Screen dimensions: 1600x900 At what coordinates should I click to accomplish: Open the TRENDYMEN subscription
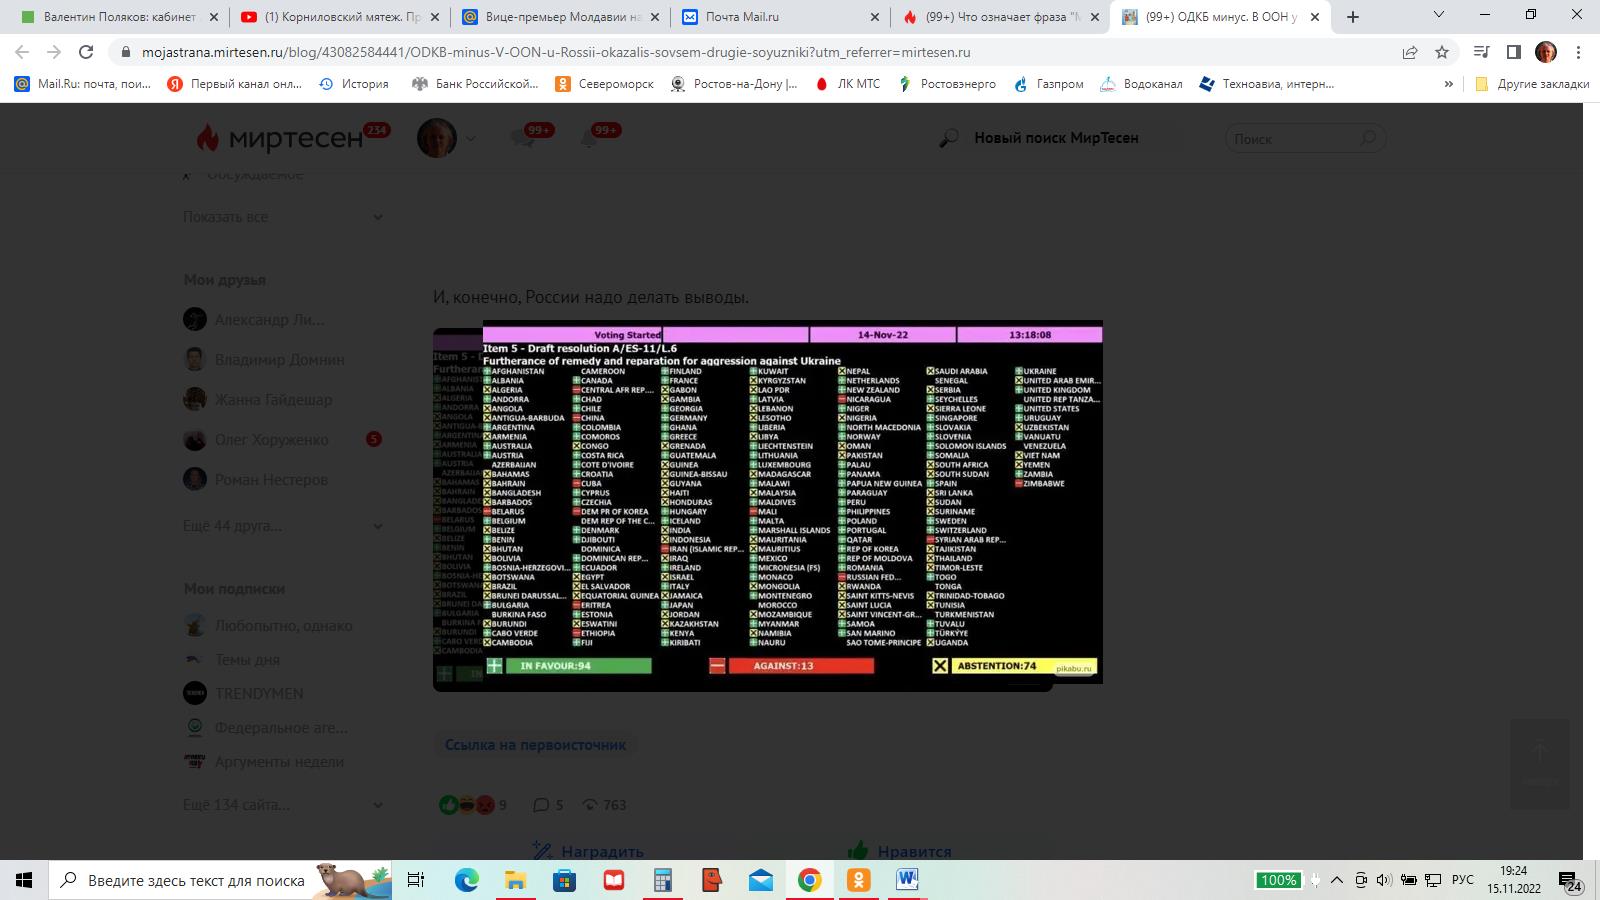coord(243,693)
